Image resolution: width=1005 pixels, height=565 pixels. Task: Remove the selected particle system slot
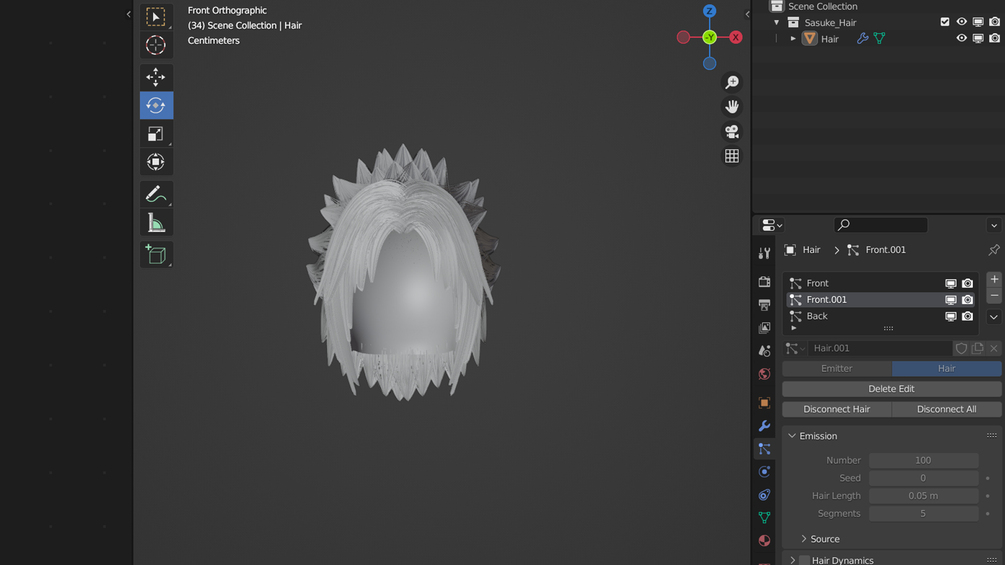tap(993, 296)
